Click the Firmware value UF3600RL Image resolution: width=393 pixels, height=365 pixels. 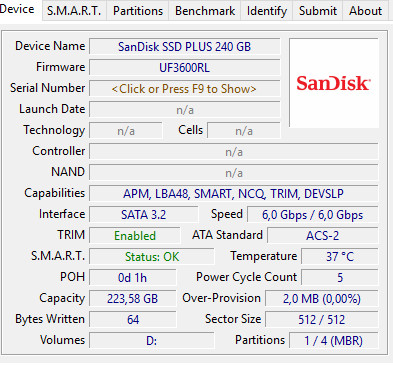[x=185, y=68]
